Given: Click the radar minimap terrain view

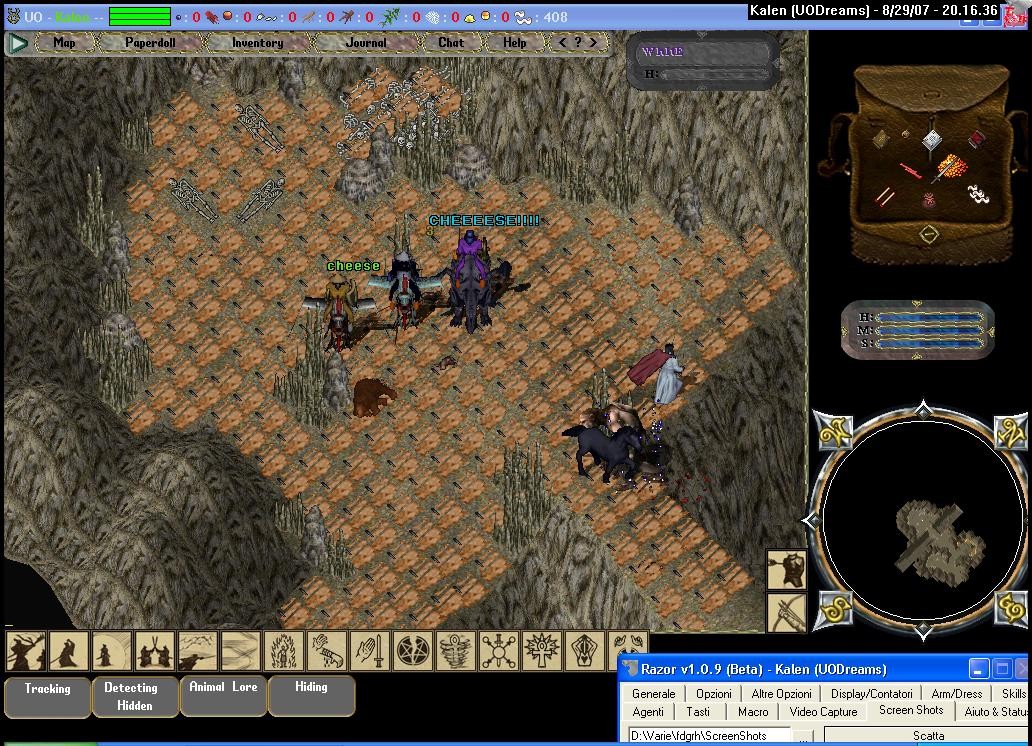Looking at the screenshot, I should (x=923, y=520).
